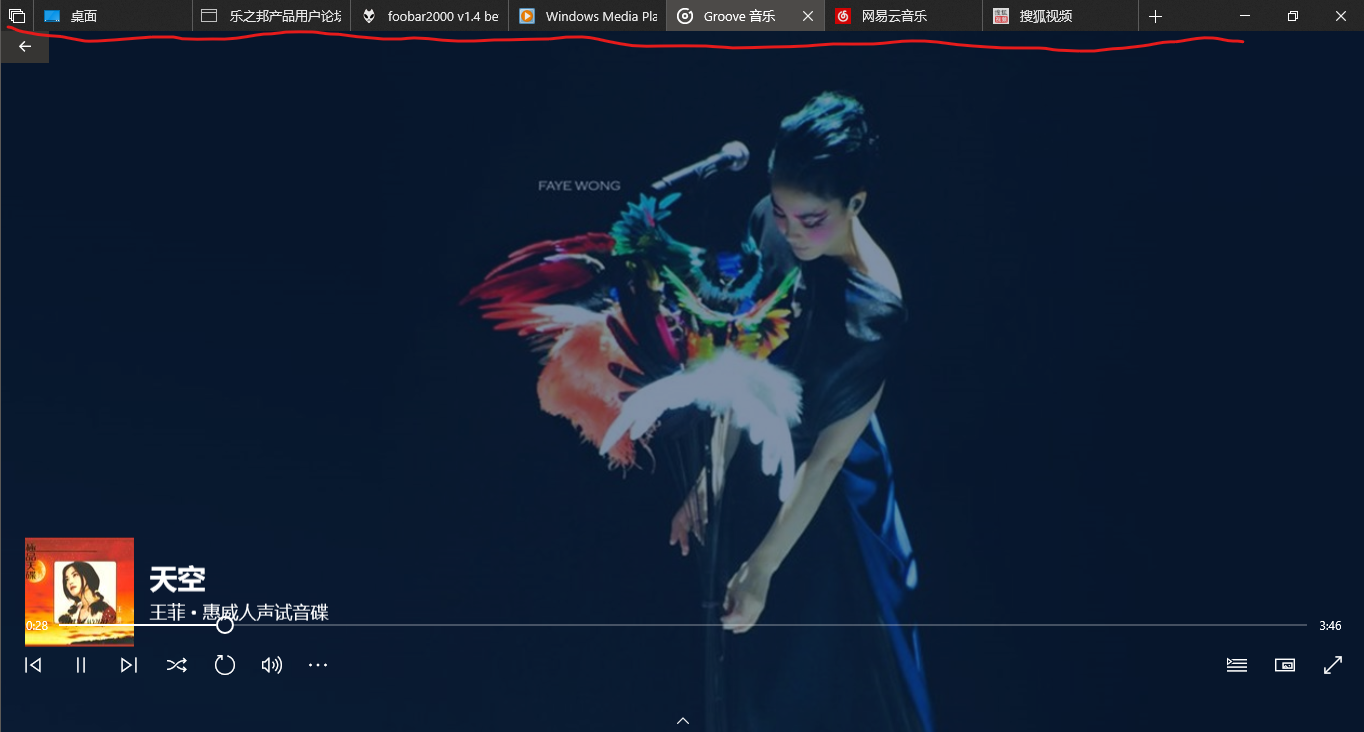Open artist link 王菲 • 惠威人声试音碟
Image resolution: width=1364 pixels, height=732 pixels.
pos(239,612)
